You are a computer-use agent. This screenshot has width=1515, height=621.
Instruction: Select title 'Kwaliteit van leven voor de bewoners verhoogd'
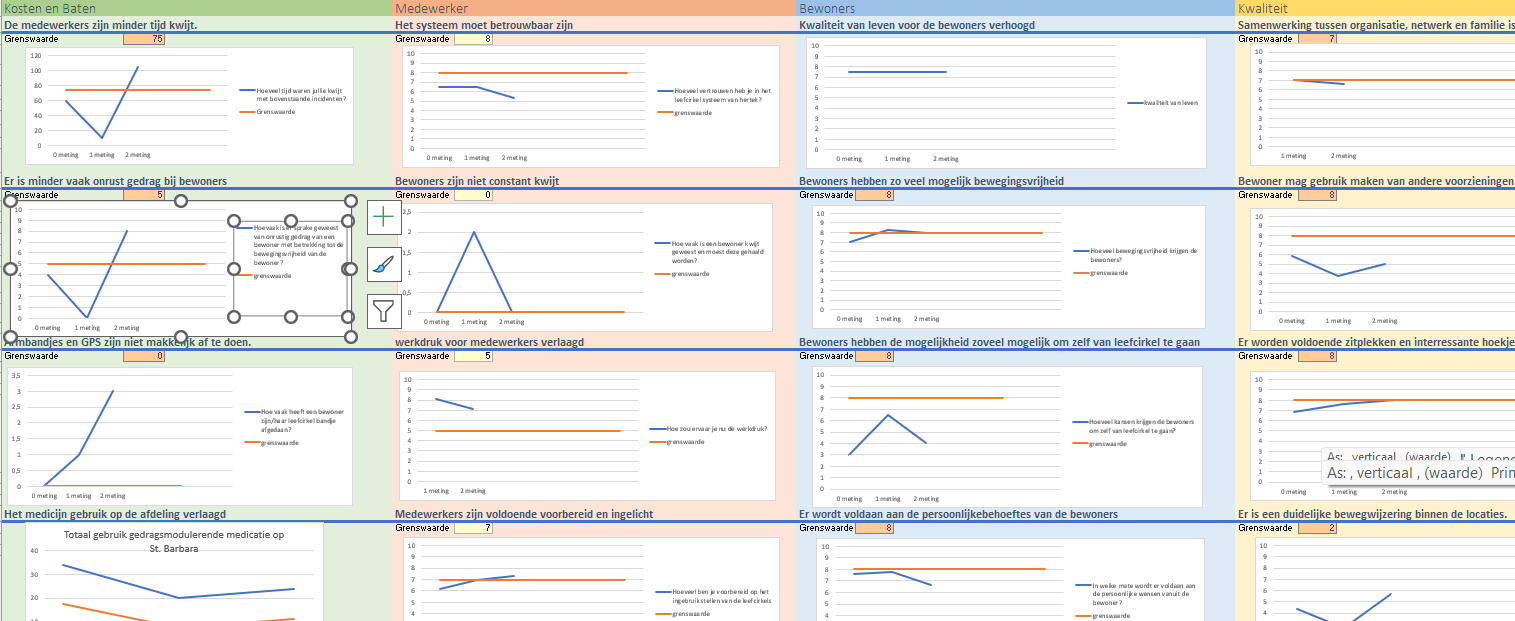coord(917,25)
